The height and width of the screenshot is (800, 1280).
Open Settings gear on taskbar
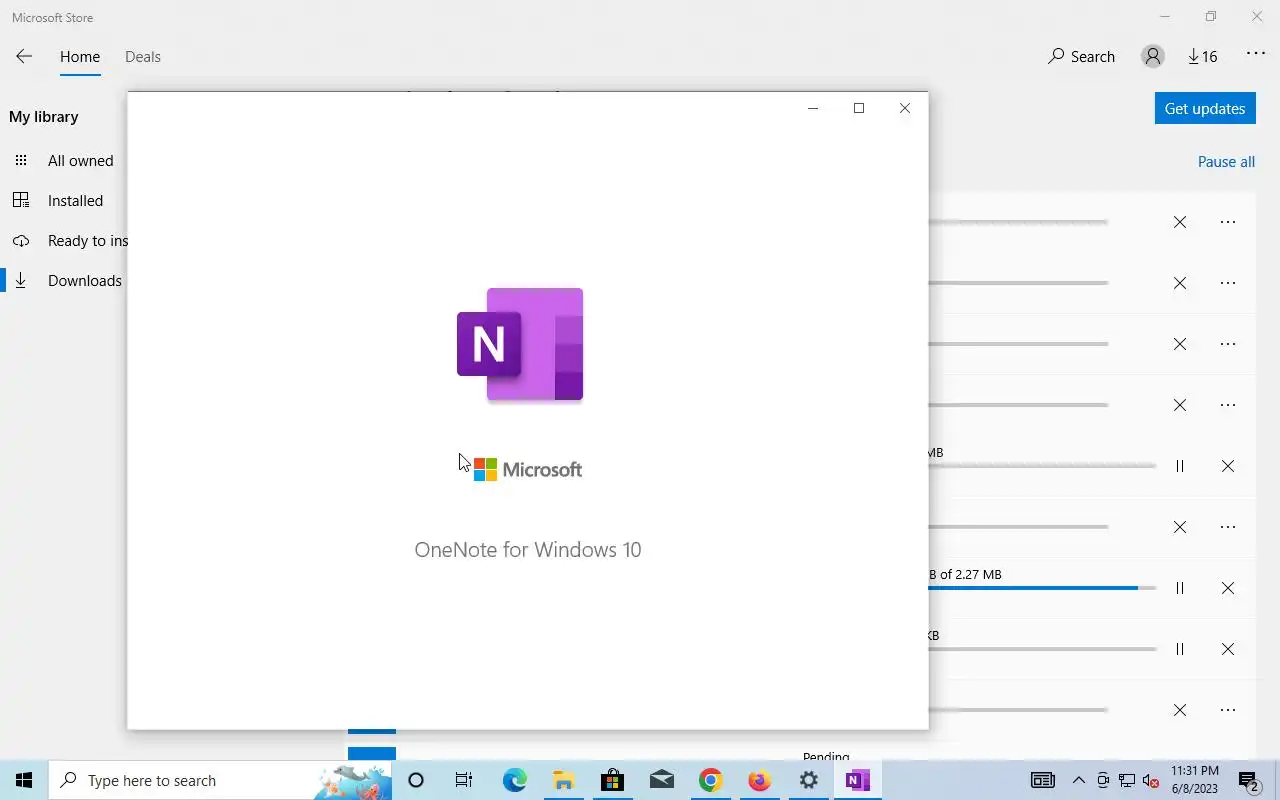pyautogui.click(x=808, y=780)
